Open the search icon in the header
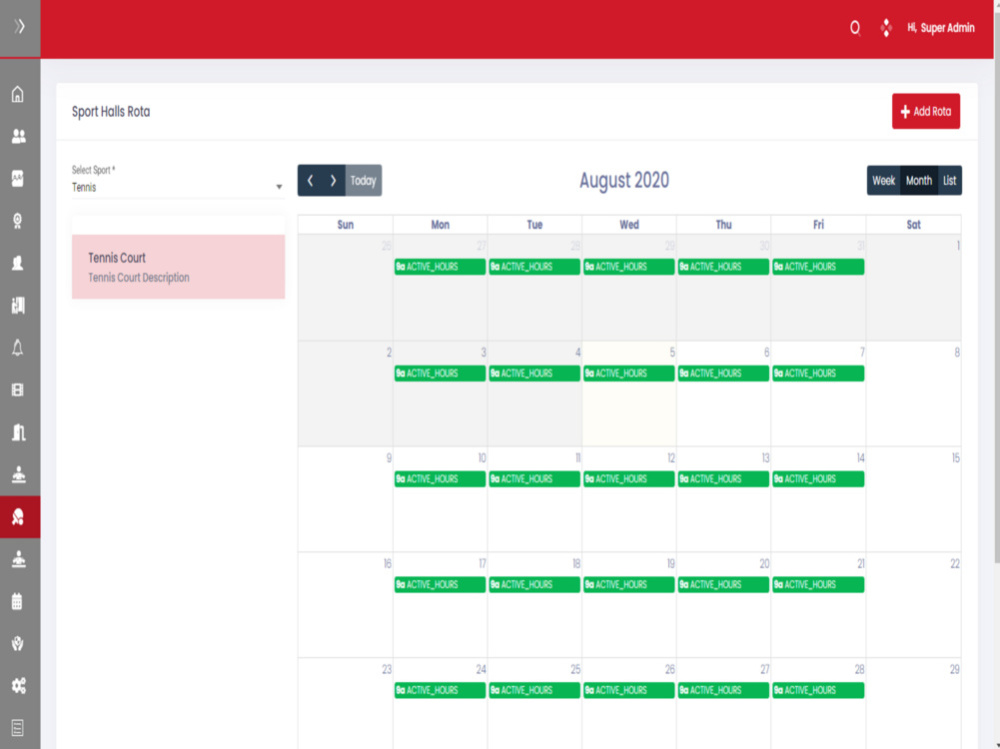 tap(853, 28)
